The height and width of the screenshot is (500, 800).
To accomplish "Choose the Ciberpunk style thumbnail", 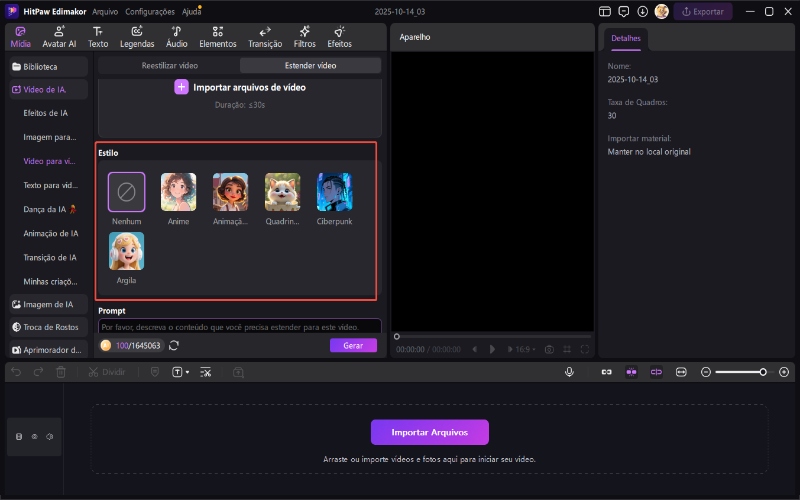I will [x=335, y=192].
